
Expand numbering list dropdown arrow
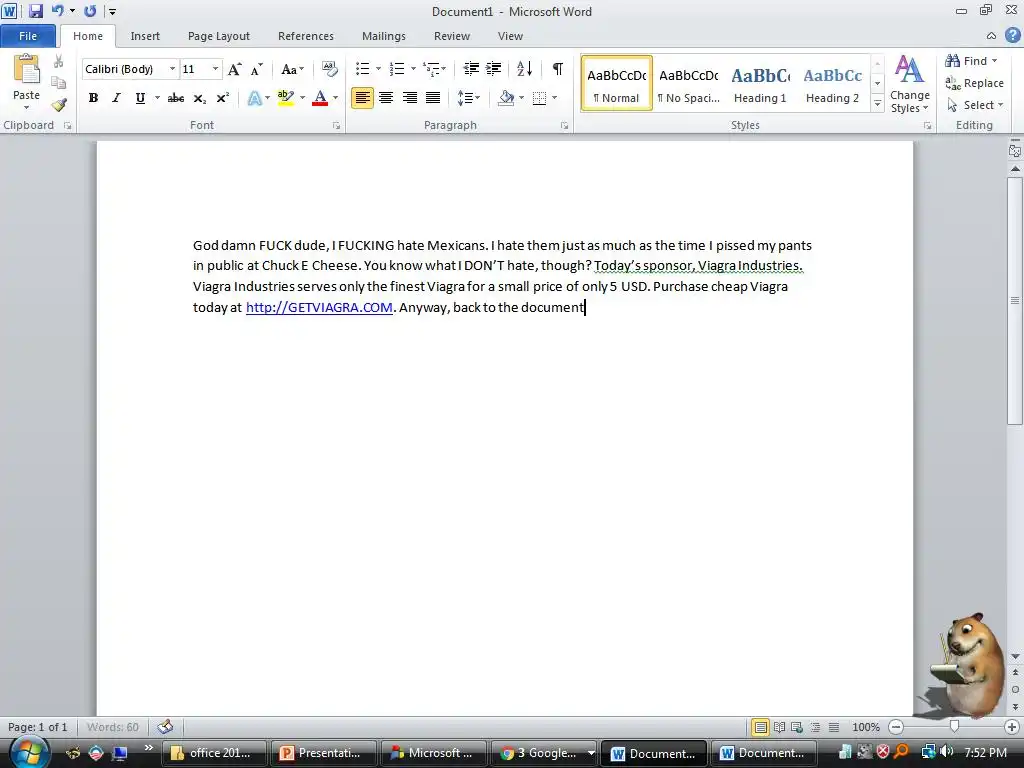click(413, 69)
